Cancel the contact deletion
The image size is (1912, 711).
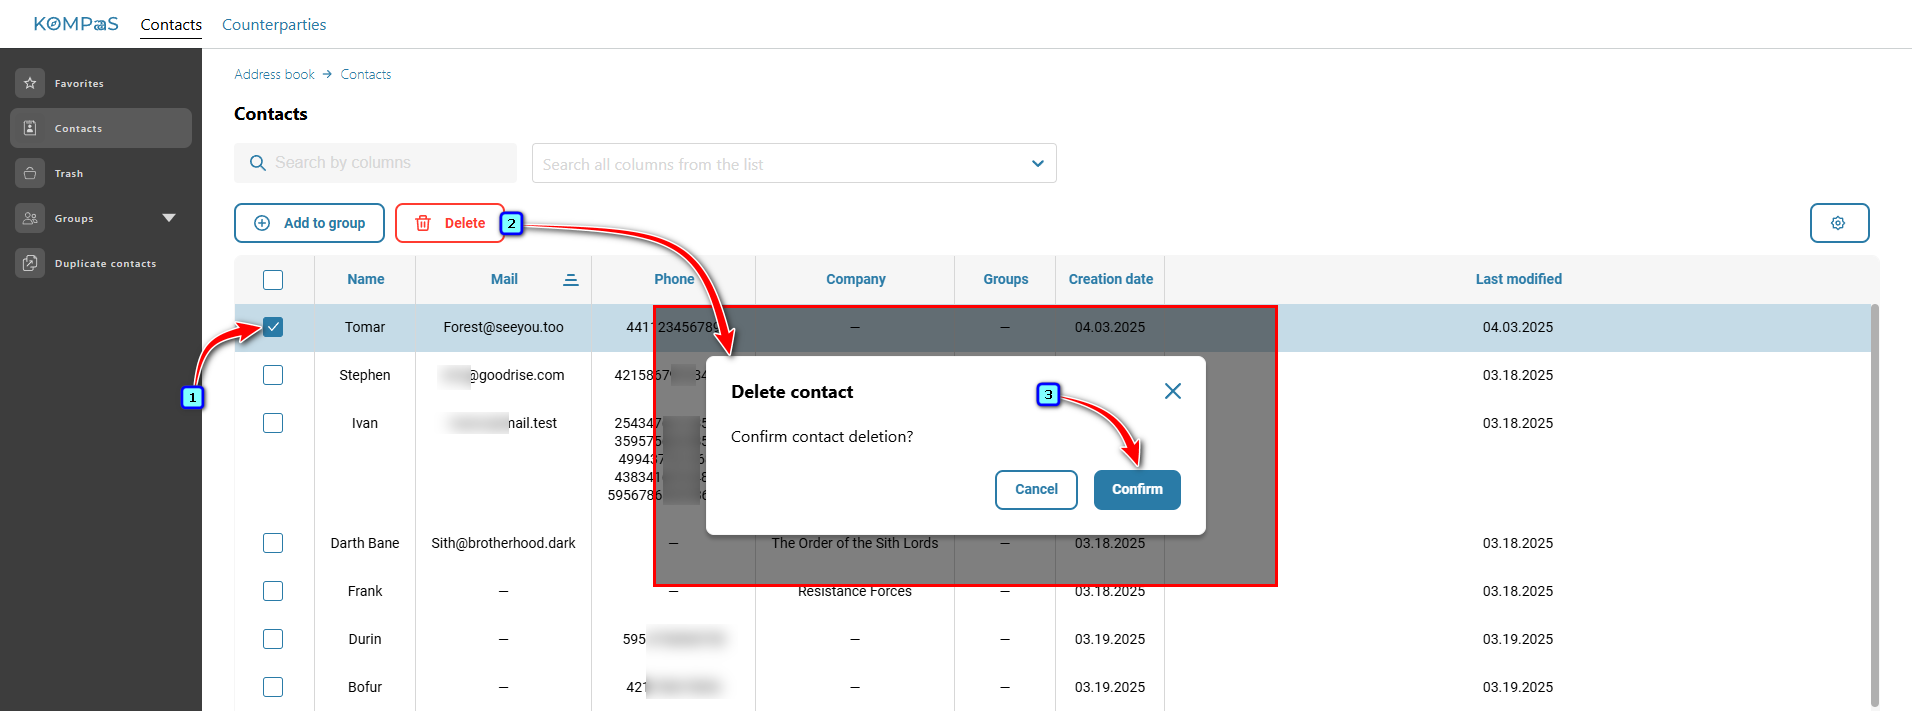tap(1036, 490)
